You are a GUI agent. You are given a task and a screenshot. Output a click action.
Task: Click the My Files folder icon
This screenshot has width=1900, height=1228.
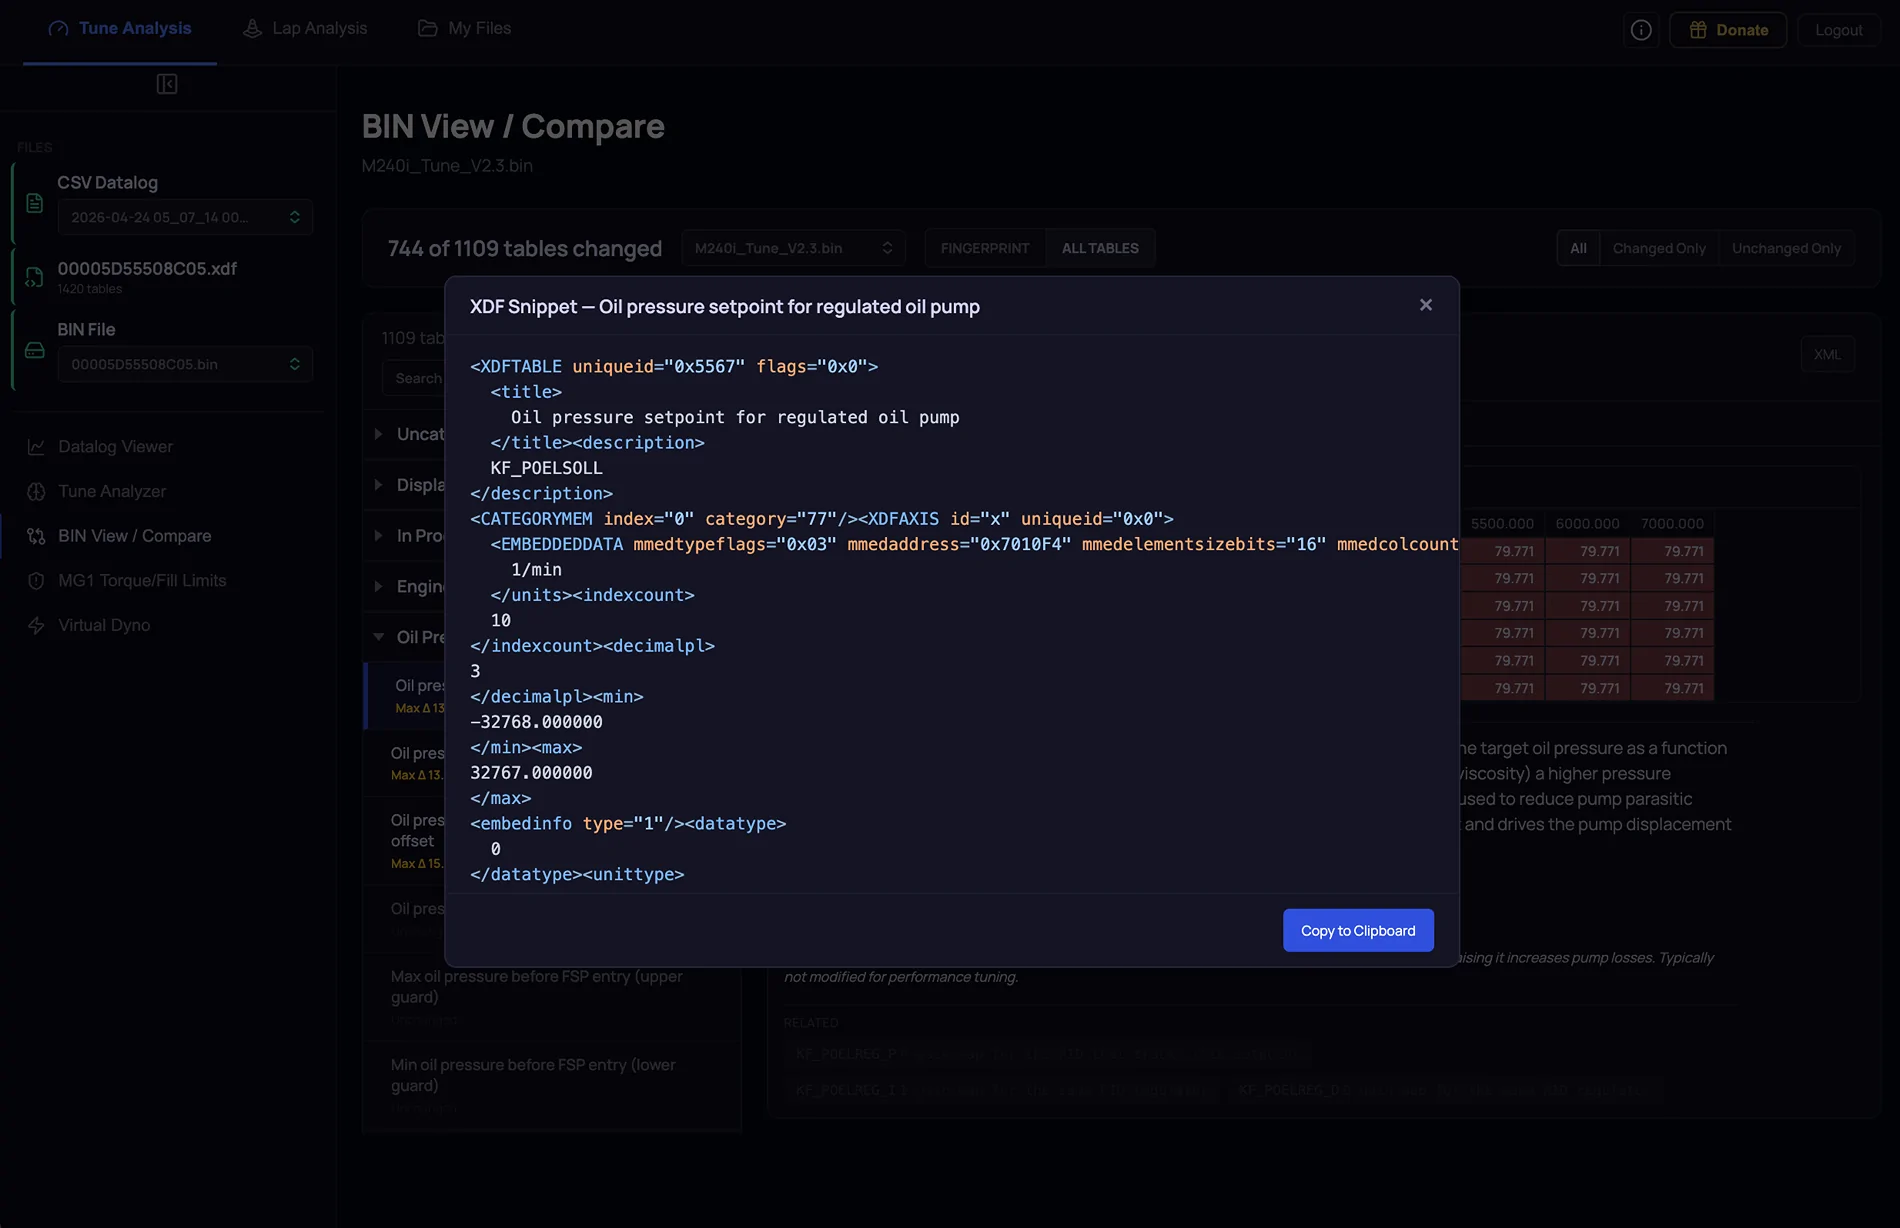click(x=427, y=29)
